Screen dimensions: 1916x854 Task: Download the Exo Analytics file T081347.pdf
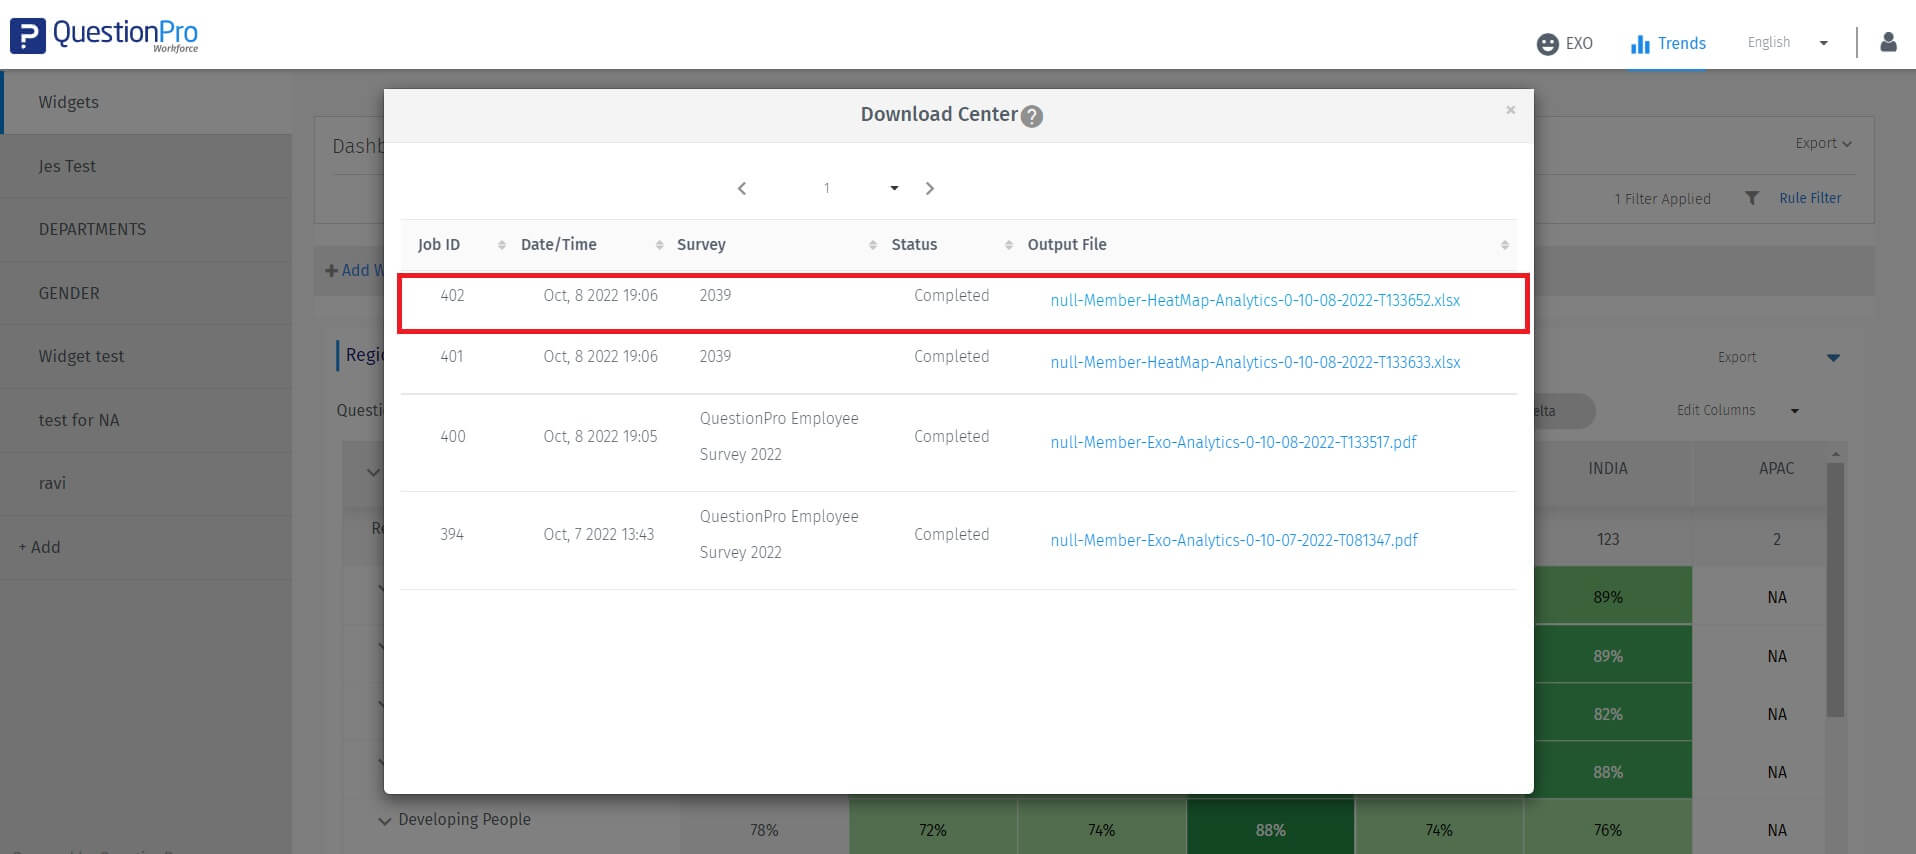pos(1234,540)
